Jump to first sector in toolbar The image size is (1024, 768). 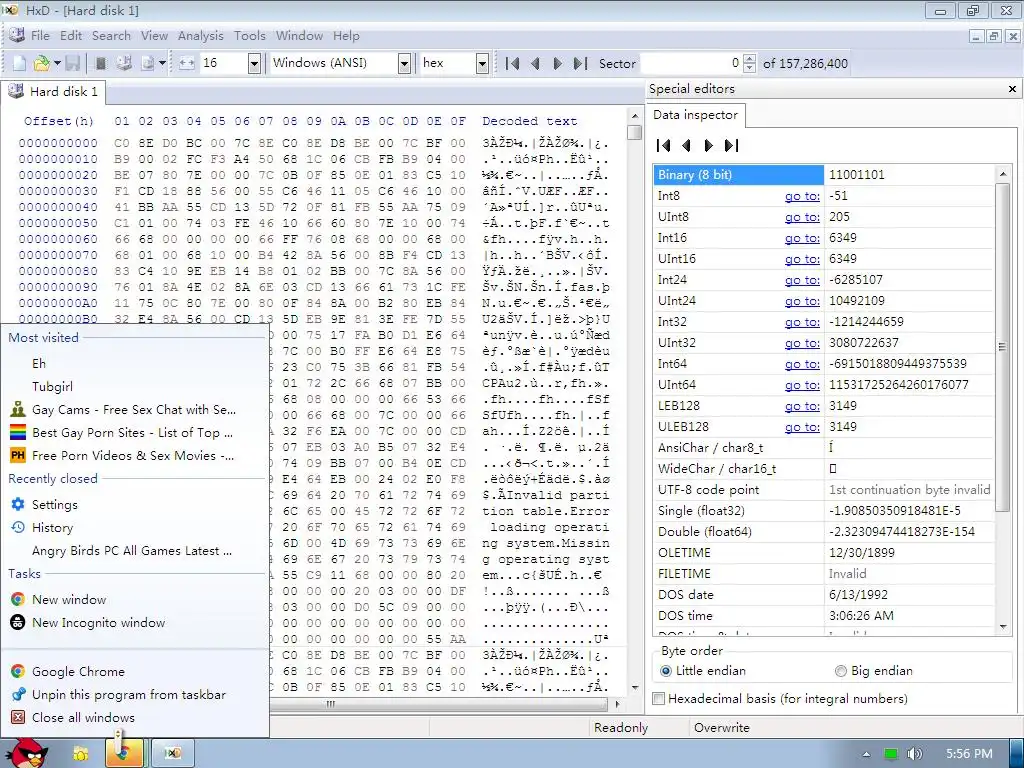click(x=513, y=63)
